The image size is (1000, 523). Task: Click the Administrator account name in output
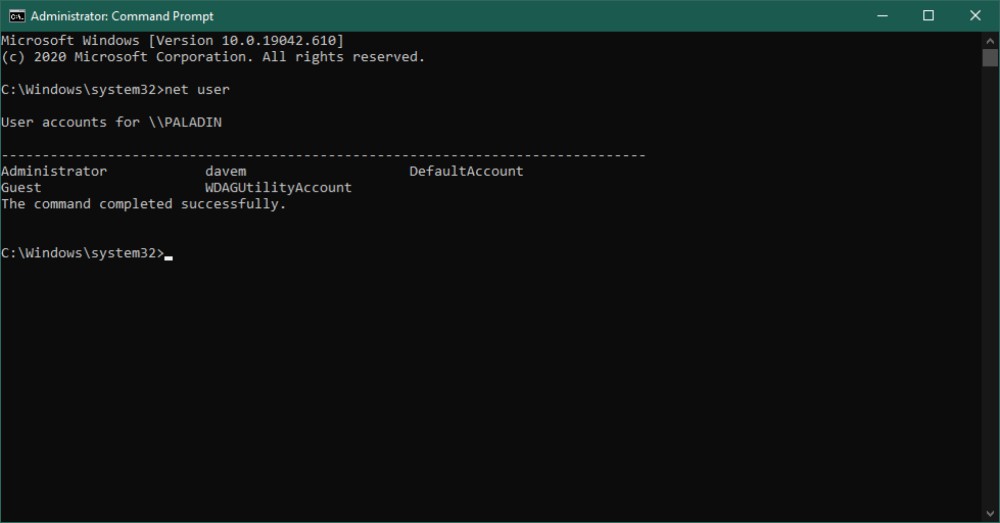click(54, 171)
